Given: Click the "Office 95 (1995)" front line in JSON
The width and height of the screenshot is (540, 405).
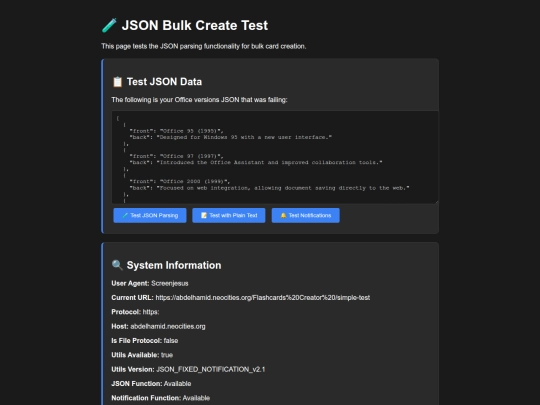Looking at the screenshot, I should [176, 131].
